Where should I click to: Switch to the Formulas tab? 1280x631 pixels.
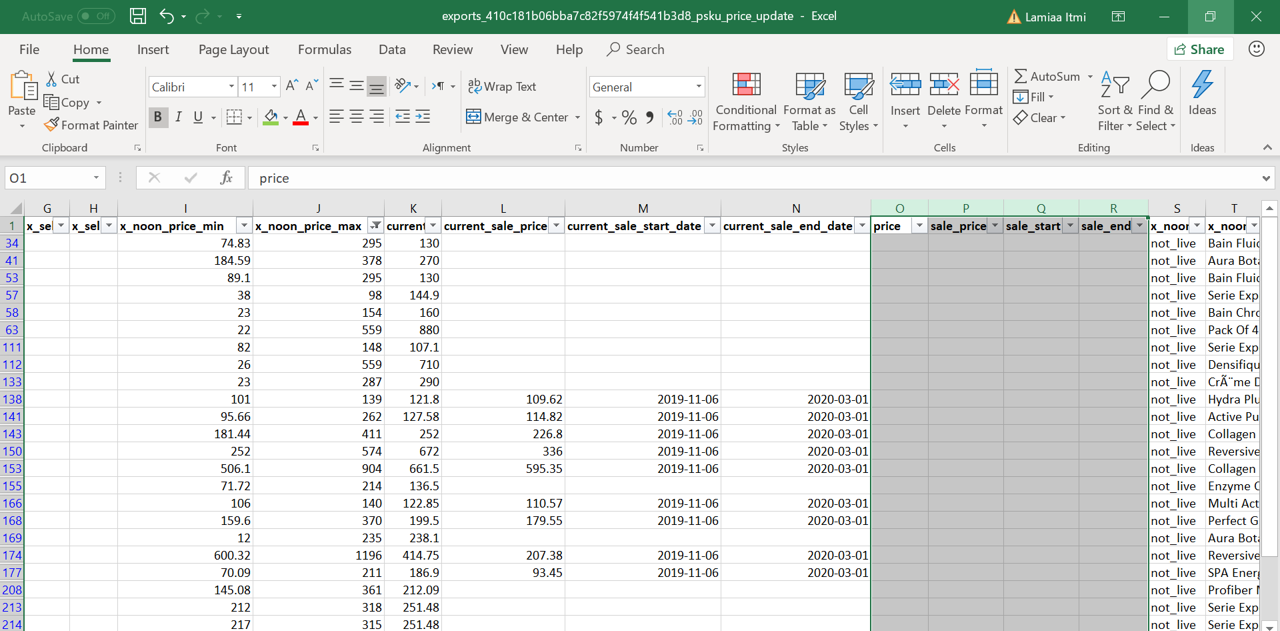point(324,49)
